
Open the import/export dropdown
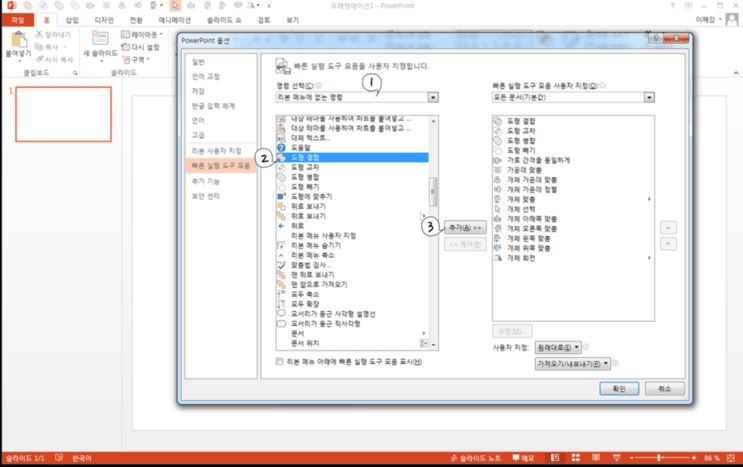pos(573,364)
